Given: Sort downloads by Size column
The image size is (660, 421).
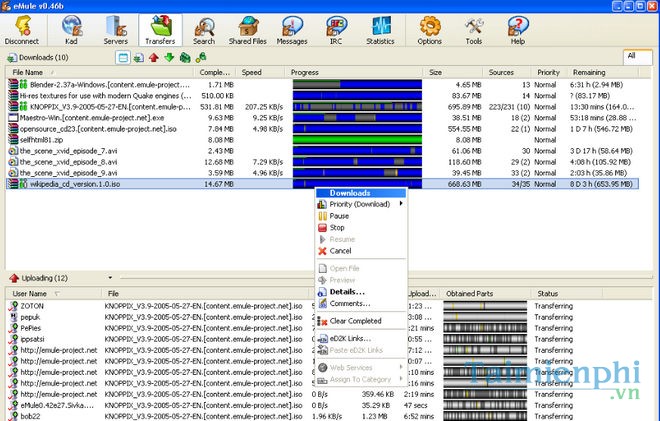Looking at the screenshot, I should point(453,72).
